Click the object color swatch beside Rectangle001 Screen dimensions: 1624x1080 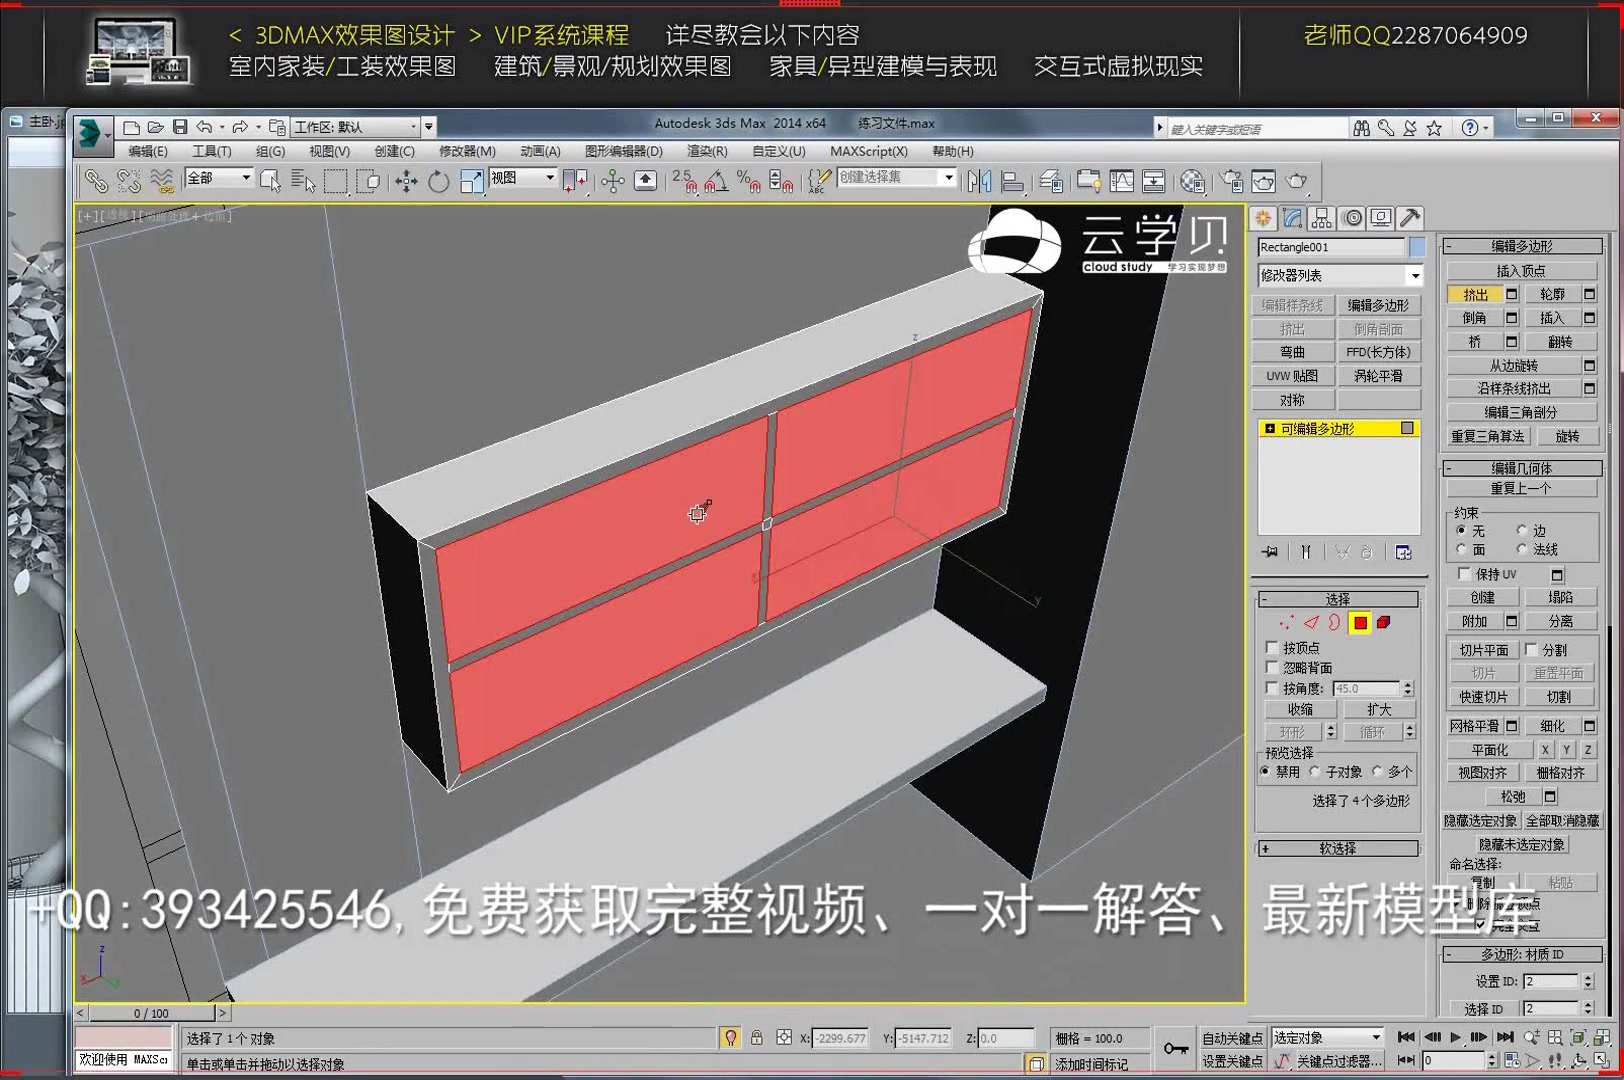click(1418, 246)
